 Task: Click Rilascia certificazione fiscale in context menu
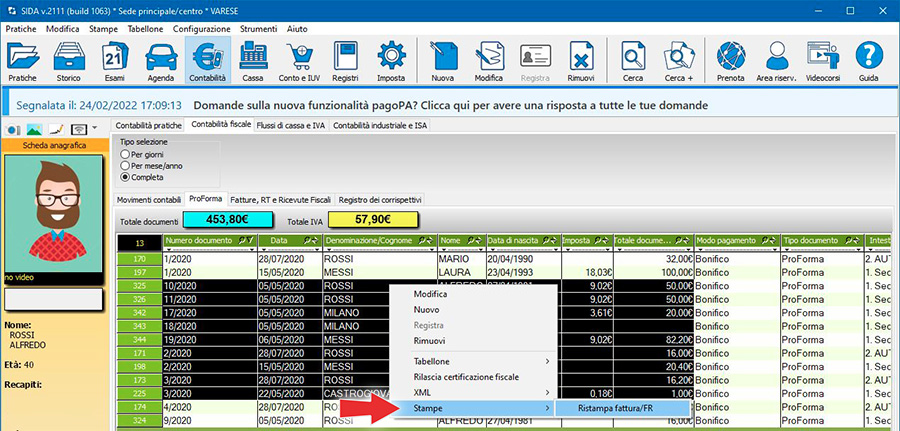(x=466, y=377)
